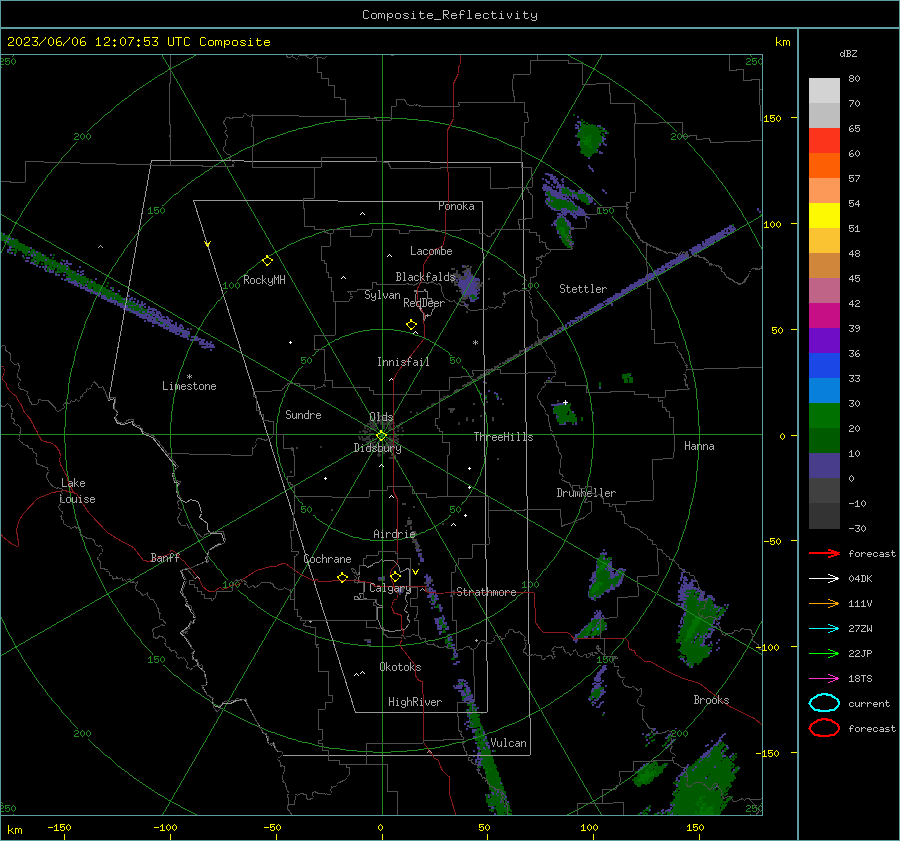
Task: Click the orange 111V arrow legend icon
Action: (824, 603)
